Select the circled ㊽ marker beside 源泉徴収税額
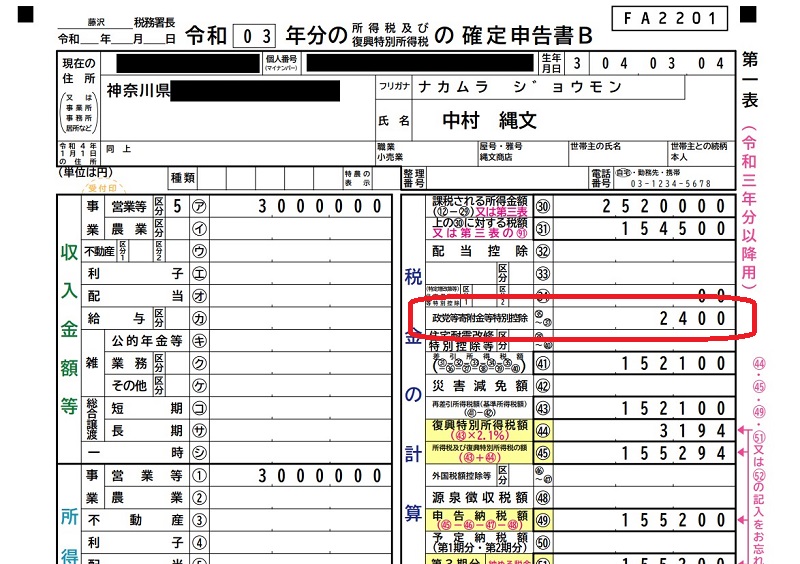This screenshot has height=564, width=800. 544,497
